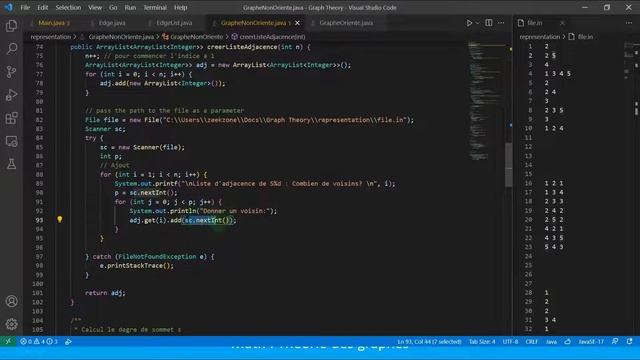
Task: Open the Edit menu
Action: pyautogui.click(x=42, y=7)
